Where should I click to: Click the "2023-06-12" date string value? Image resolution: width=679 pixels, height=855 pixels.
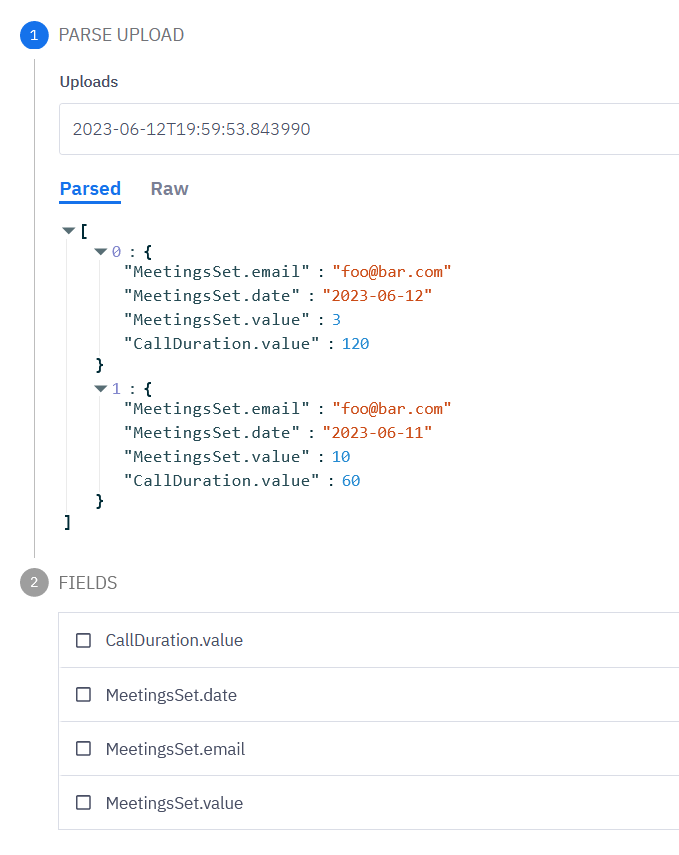377,295
